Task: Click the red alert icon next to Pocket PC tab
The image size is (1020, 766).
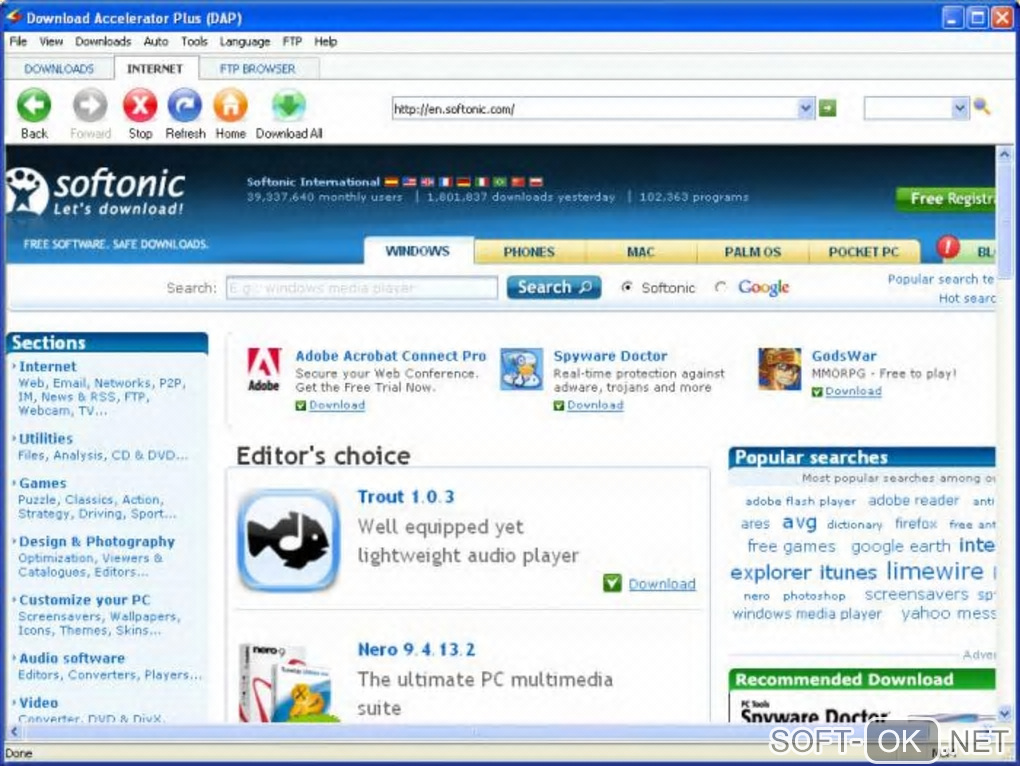Action: pyautogui.click(x=948, y=247)
